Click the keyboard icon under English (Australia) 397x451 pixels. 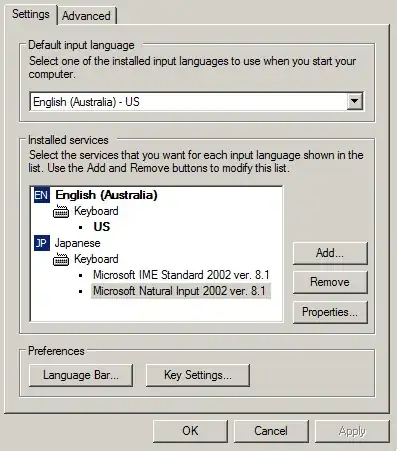(x=61, y=211)
